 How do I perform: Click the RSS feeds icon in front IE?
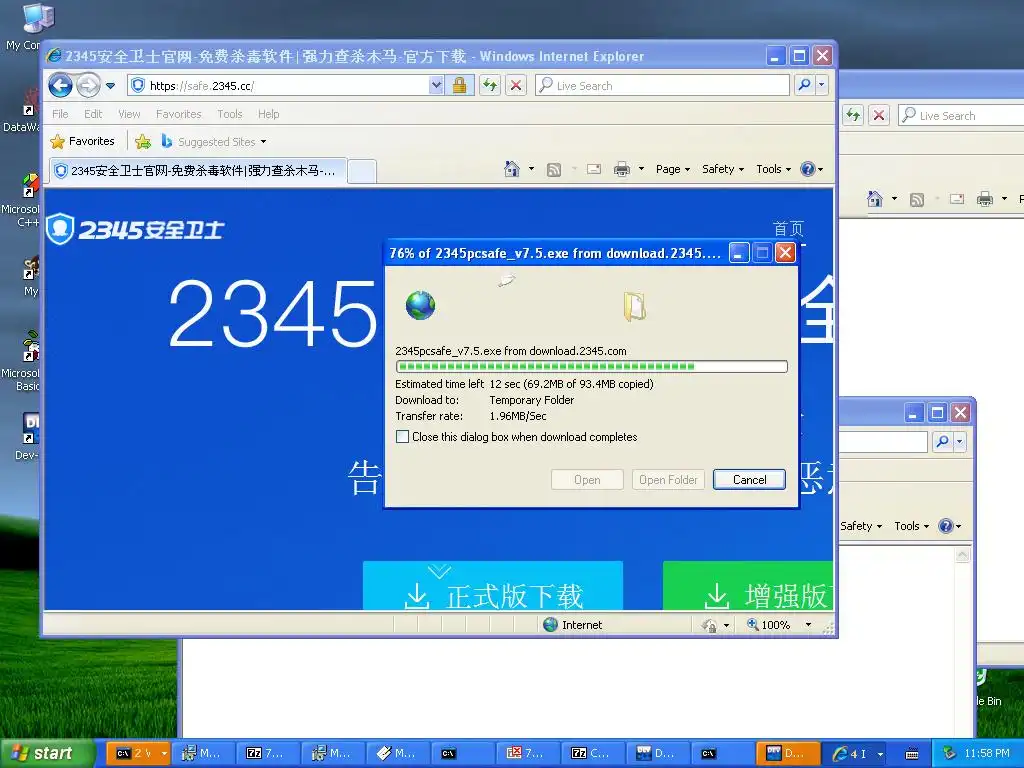(x=554, y=170)
